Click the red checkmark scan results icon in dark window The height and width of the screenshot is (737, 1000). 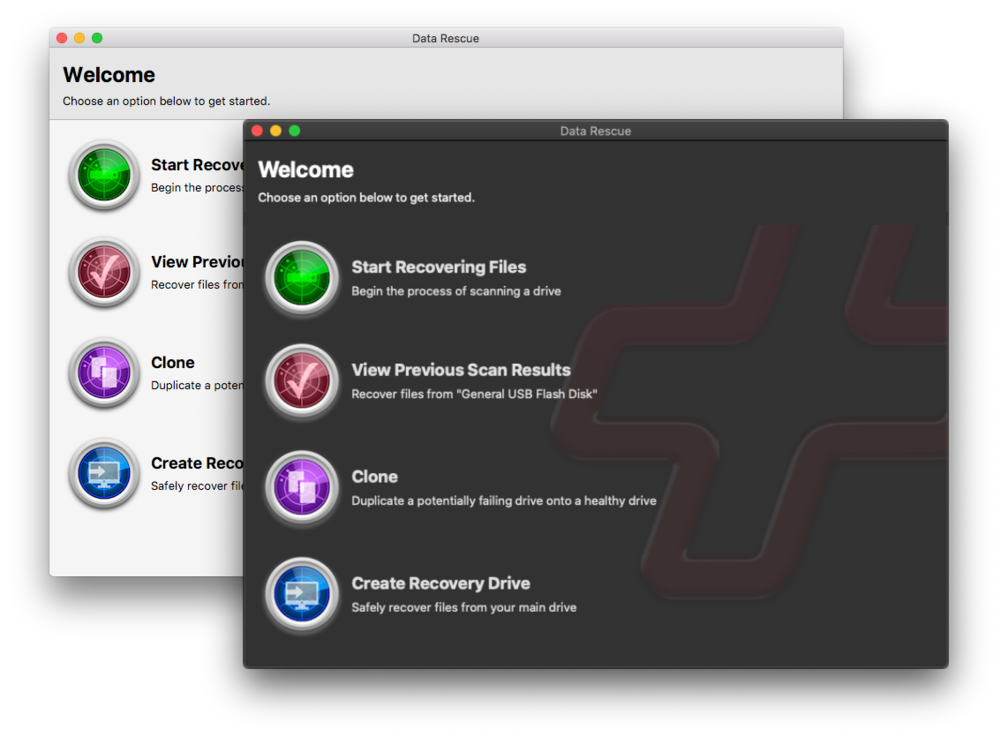click(302, 381)
